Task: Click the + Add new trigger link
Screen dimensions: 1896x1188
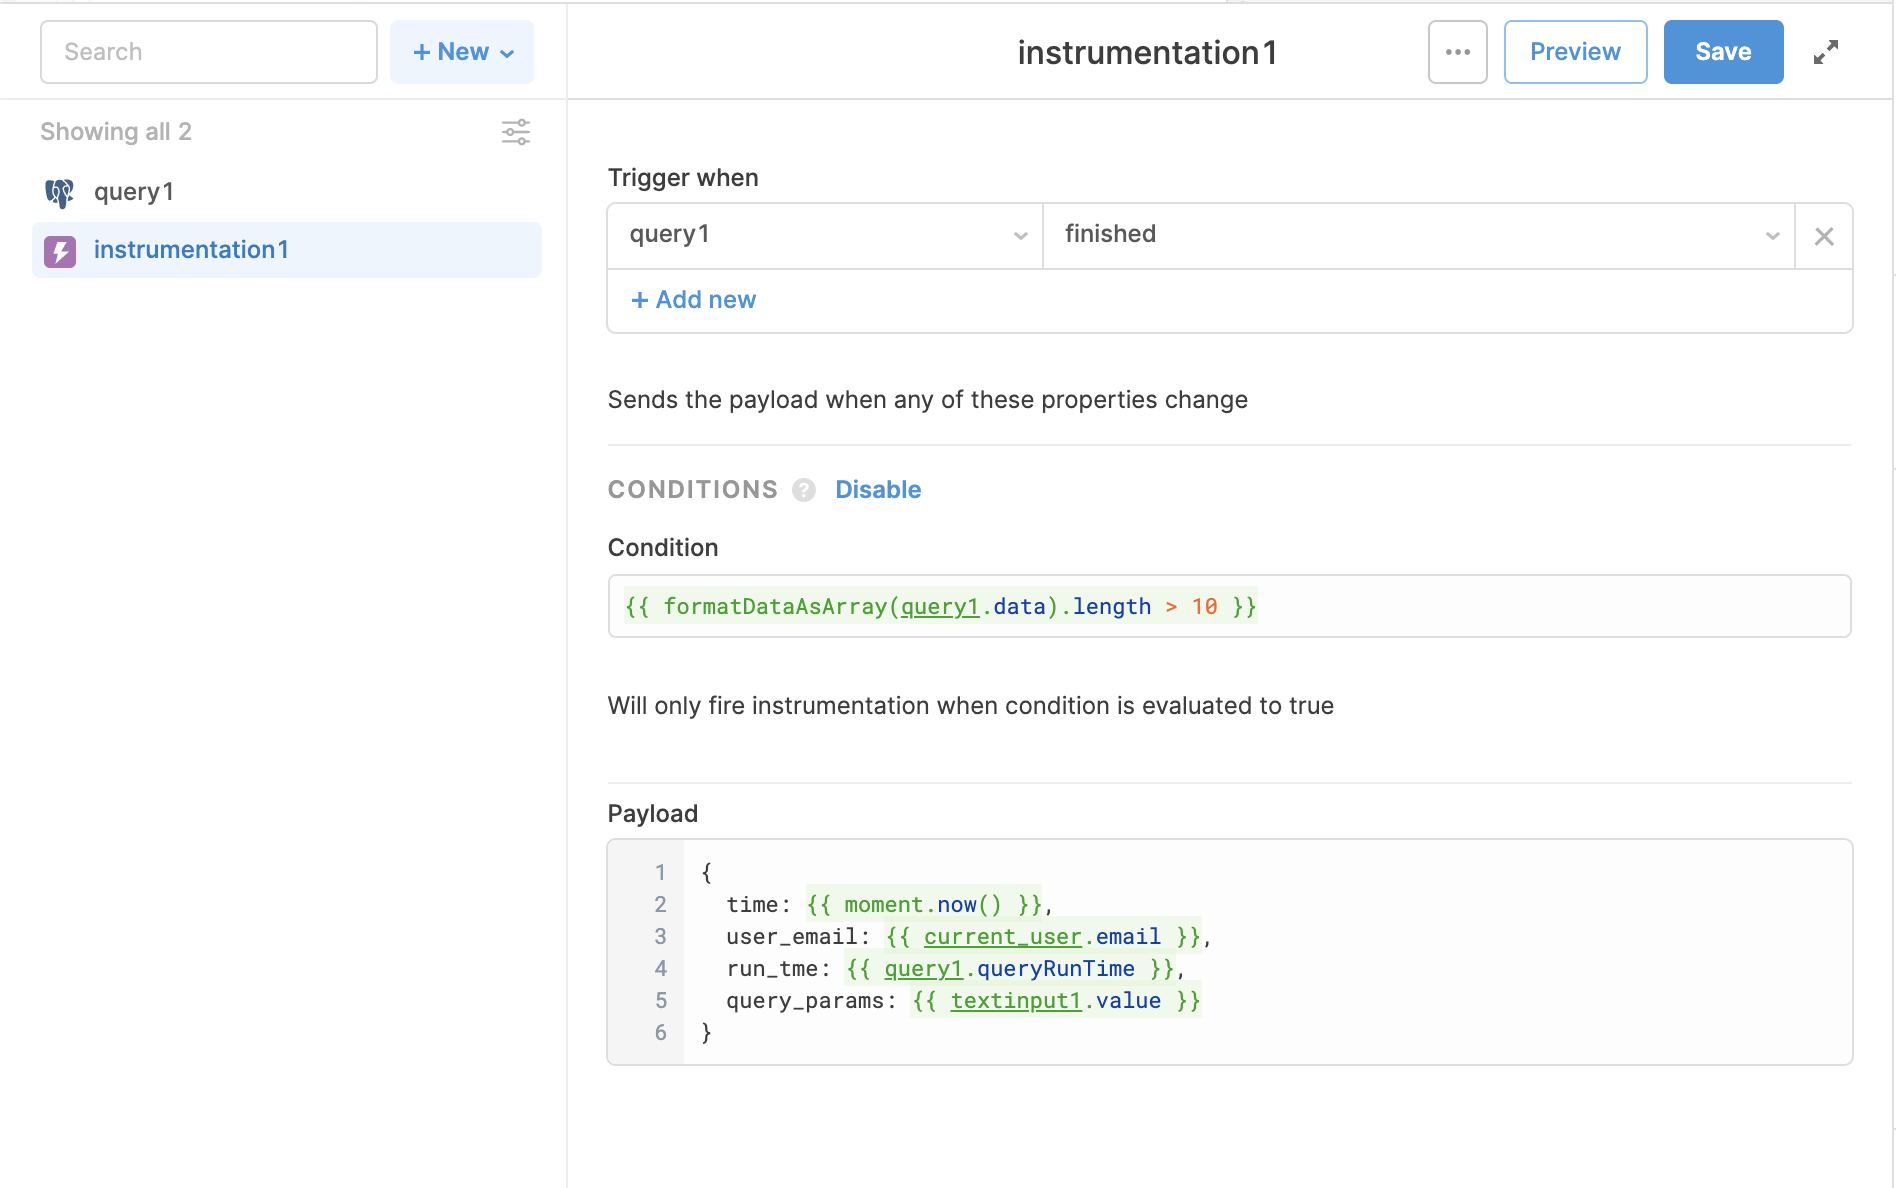Action: (694, 300)
